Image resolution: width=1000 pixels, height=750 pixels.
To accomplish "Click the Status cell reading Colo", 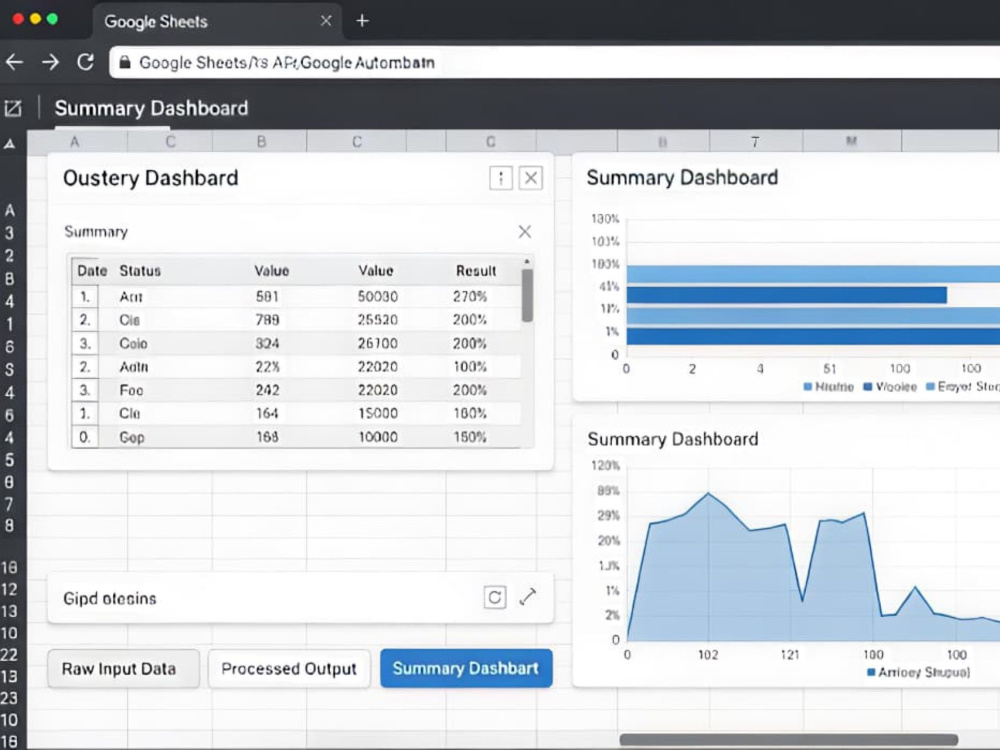I will (x=133, y=344).
